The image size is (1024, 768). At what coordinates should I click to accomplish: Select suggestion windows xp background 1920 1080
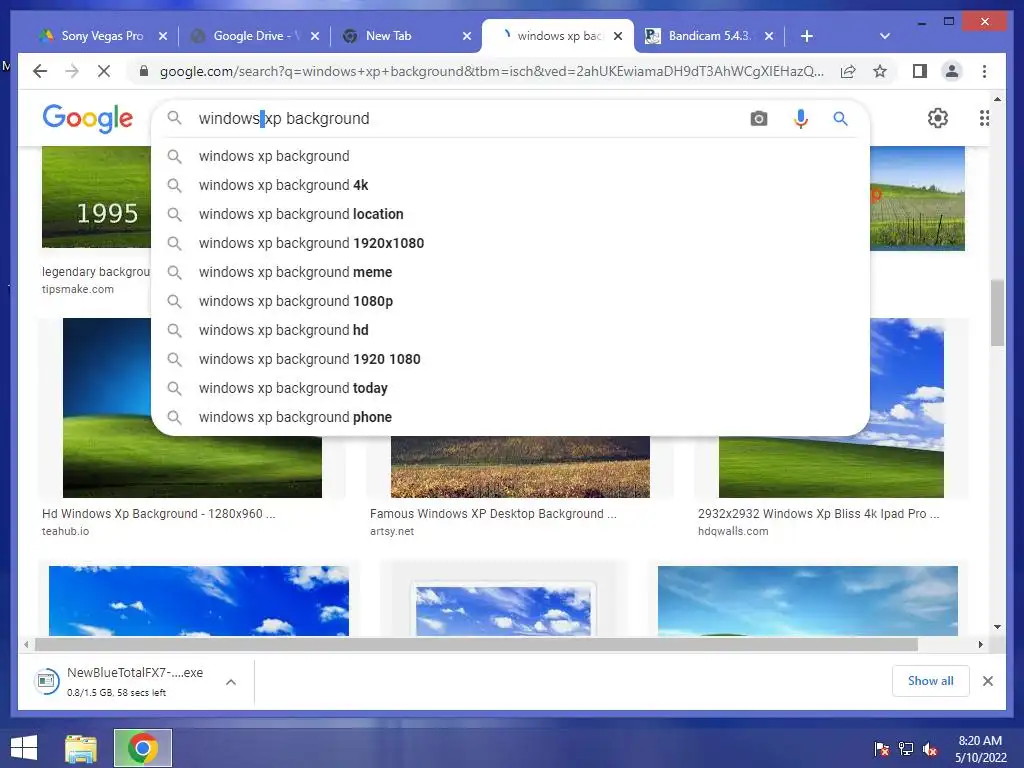[510, 359]
